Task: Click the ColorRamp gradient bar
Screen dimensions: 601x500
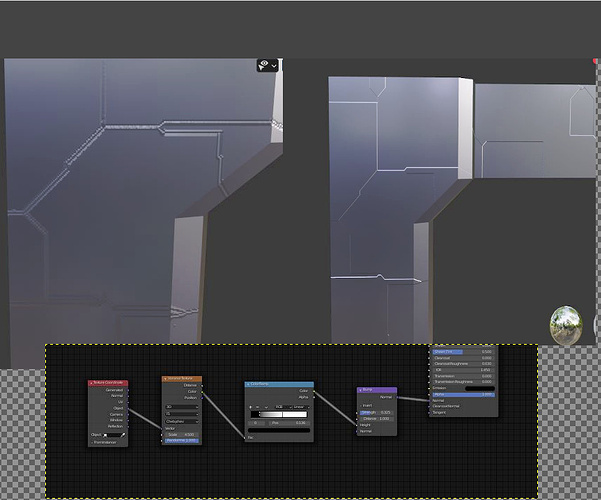Action: tap(279, 414)
